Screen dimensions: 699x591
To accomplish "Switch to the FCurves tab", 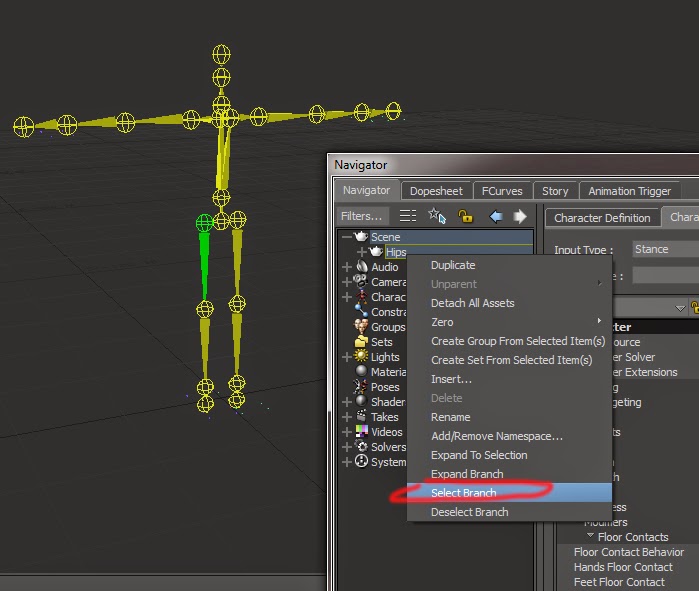I will point(502,191).
